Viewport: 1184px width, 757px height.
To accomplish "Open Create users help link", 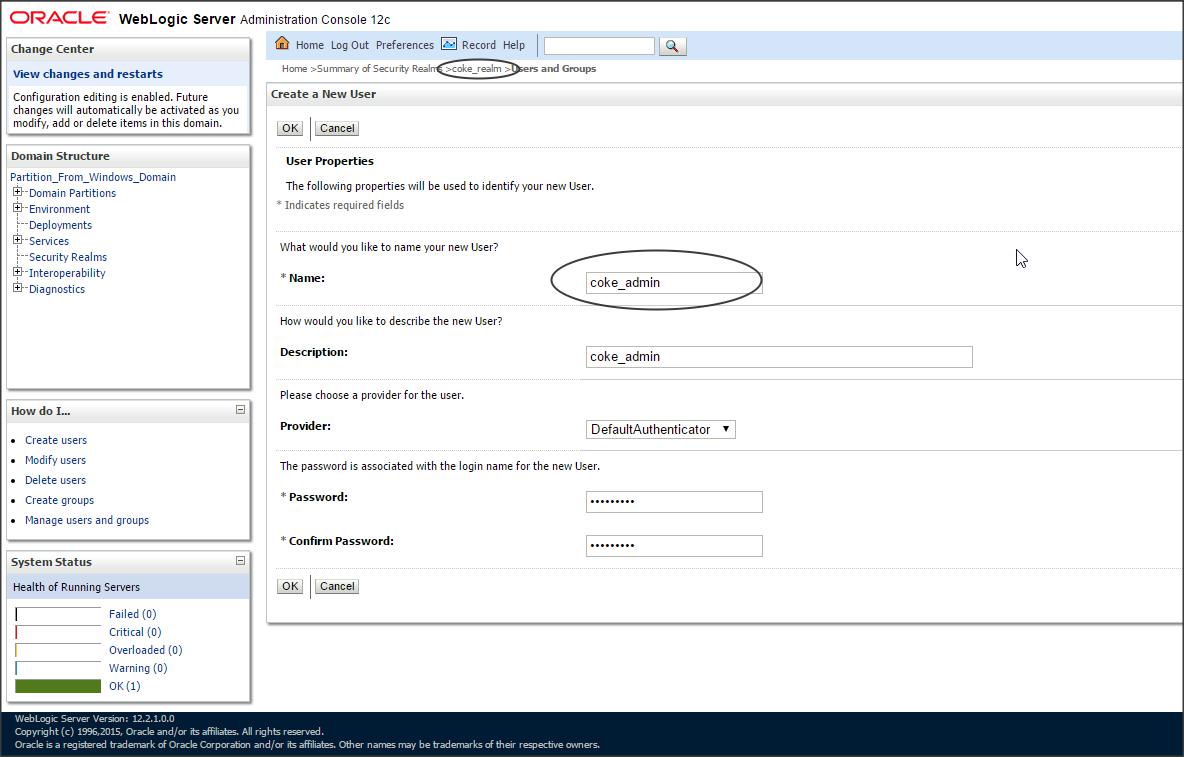I will 56,440.
